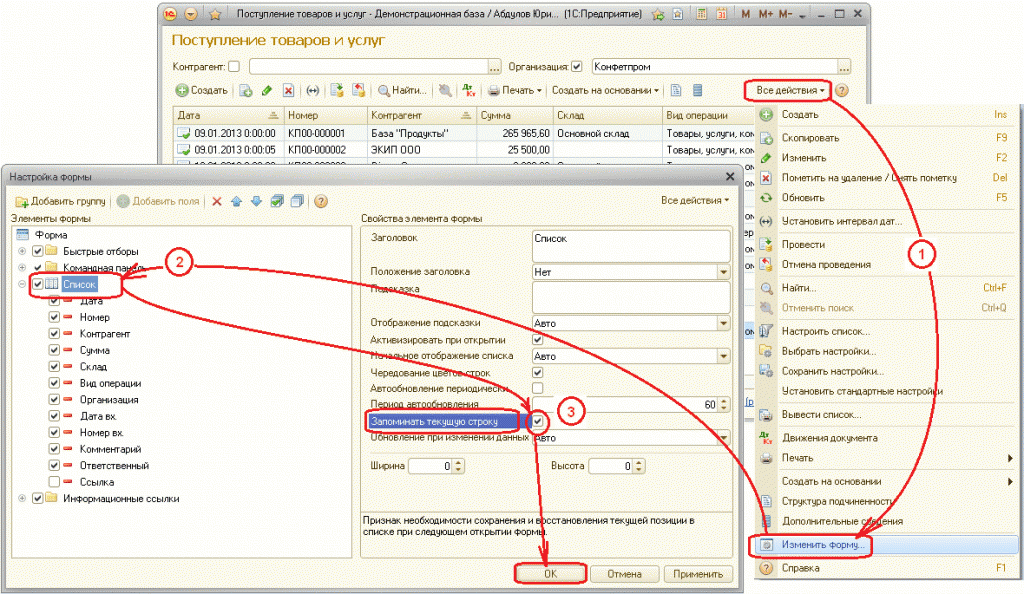This screenshot has width=1024, height=594.
Task: Uncheck Чередование цветов строк checkbox
Action: (538, 372)
